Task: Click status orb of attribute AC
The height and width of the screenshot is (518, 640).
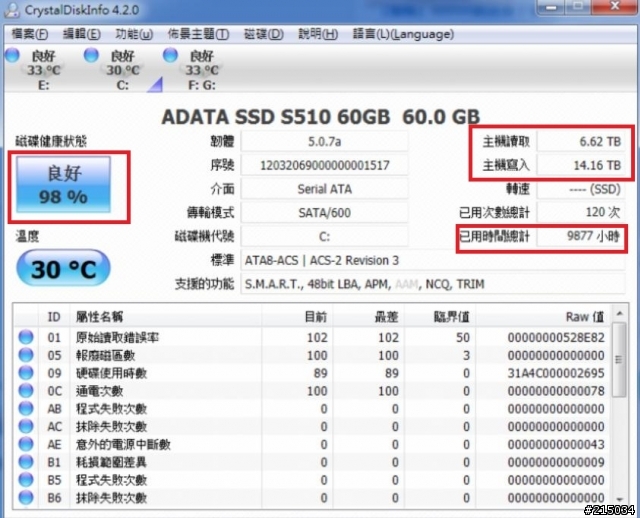Action: [26, 426]
